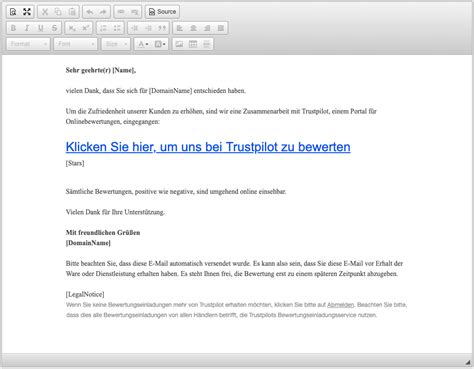Toggle italic formatting
The image size is (474, 369).
pos(27,28)
